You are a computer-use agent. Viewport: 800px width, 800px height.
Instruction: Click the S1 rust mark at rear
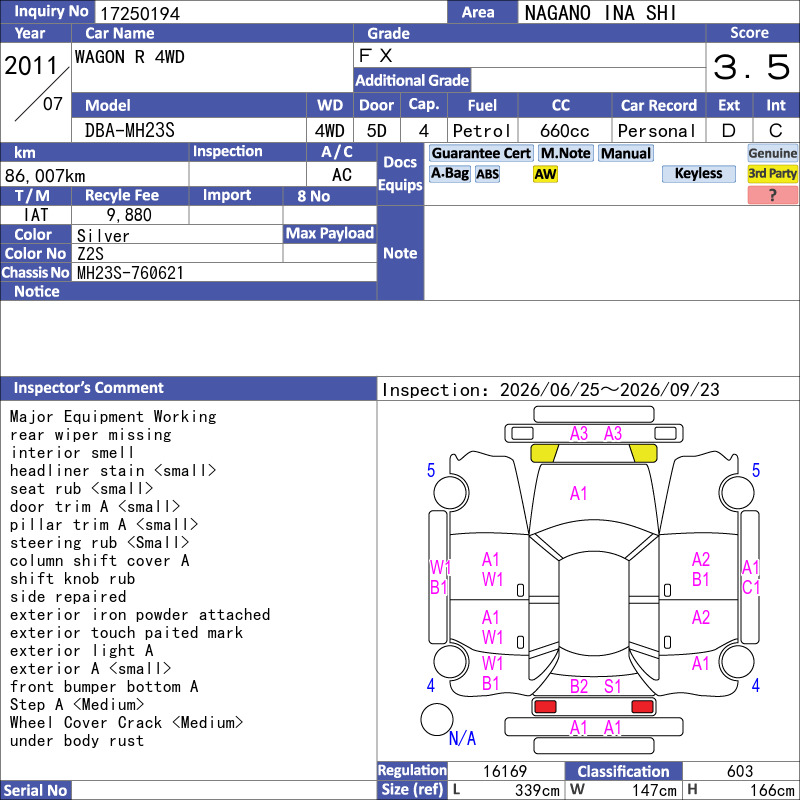[x=612, y=686]
